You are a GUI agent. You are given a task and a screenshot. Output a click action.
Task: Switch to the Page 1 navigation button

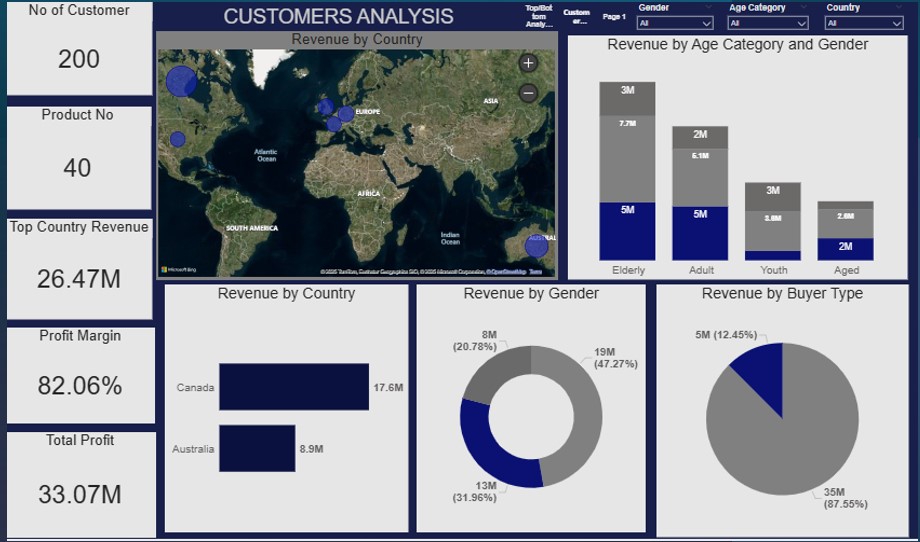[614, 16]
